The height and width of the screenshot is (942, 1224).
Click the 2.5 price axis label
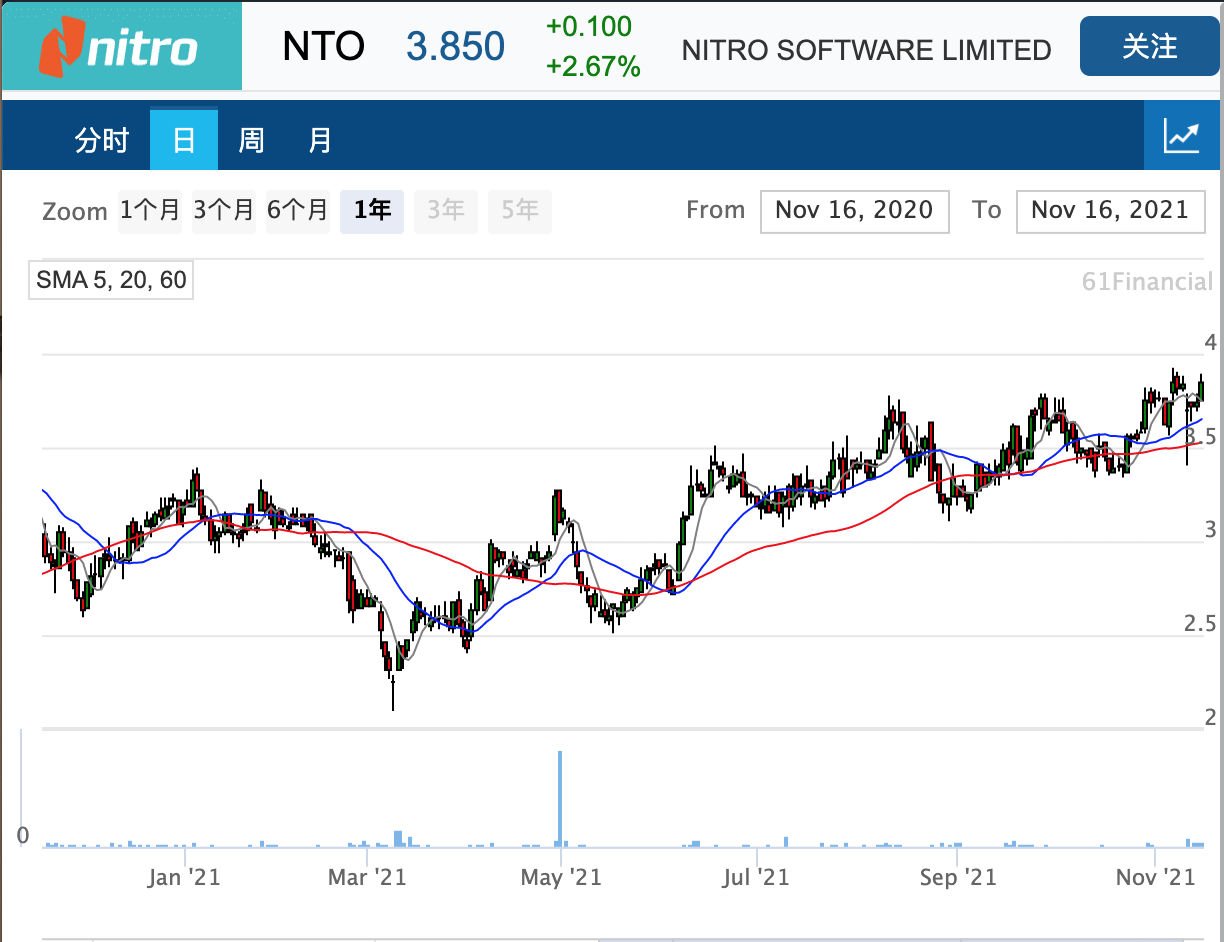tap(1200, 624)
